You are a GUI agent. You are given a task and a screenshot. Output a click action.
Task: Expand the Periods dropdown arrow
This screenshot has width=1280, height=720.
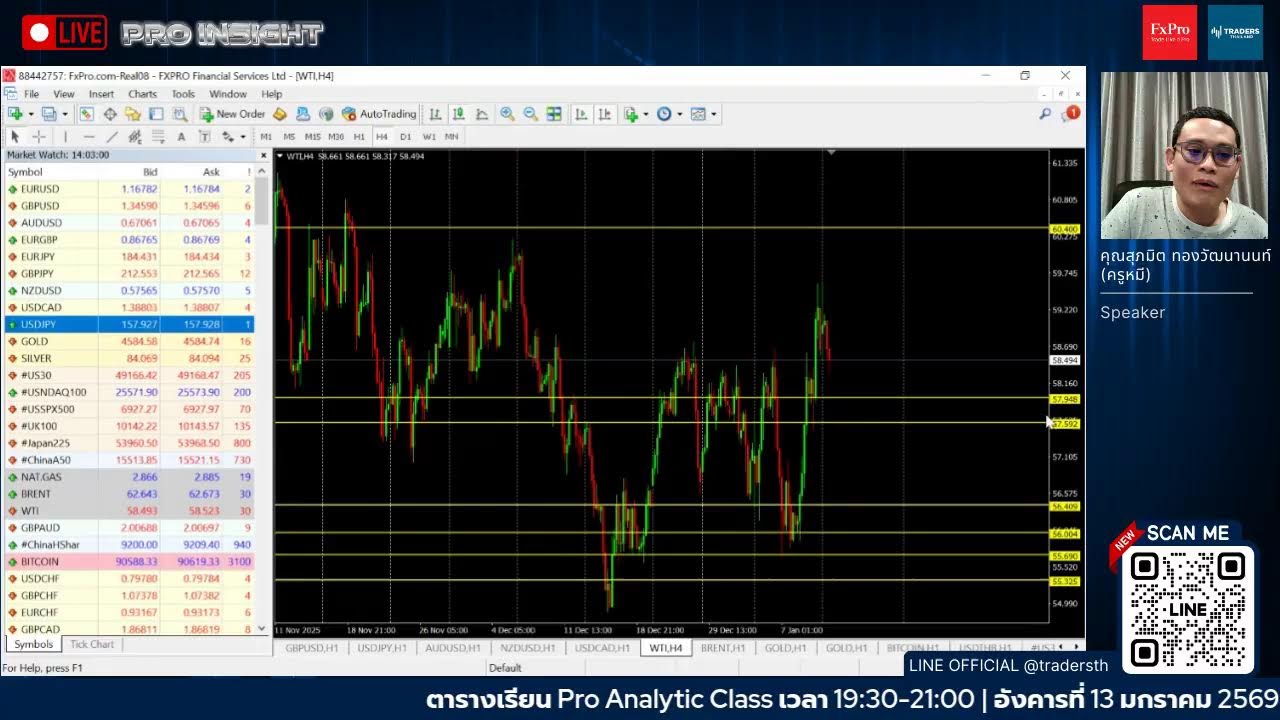(x=679, y=114)
